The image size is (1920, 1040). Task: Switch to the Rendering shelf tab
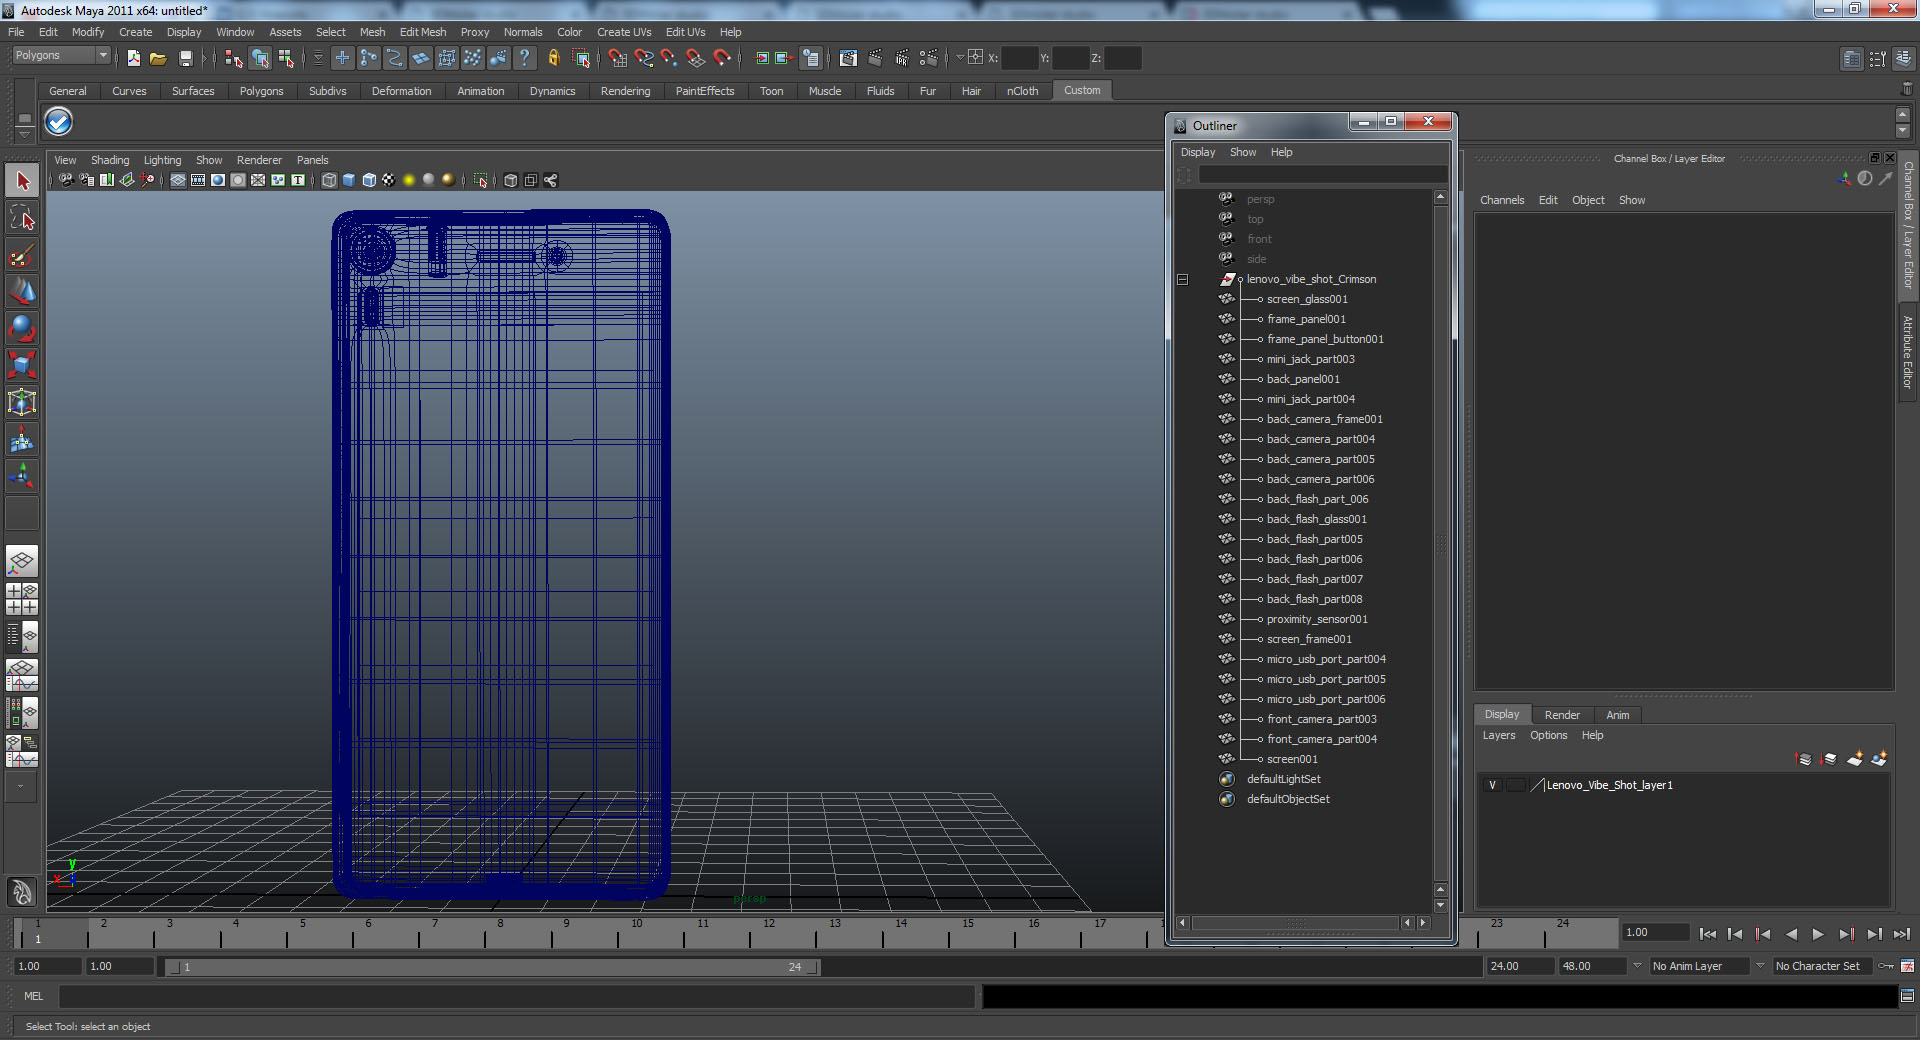625,91
